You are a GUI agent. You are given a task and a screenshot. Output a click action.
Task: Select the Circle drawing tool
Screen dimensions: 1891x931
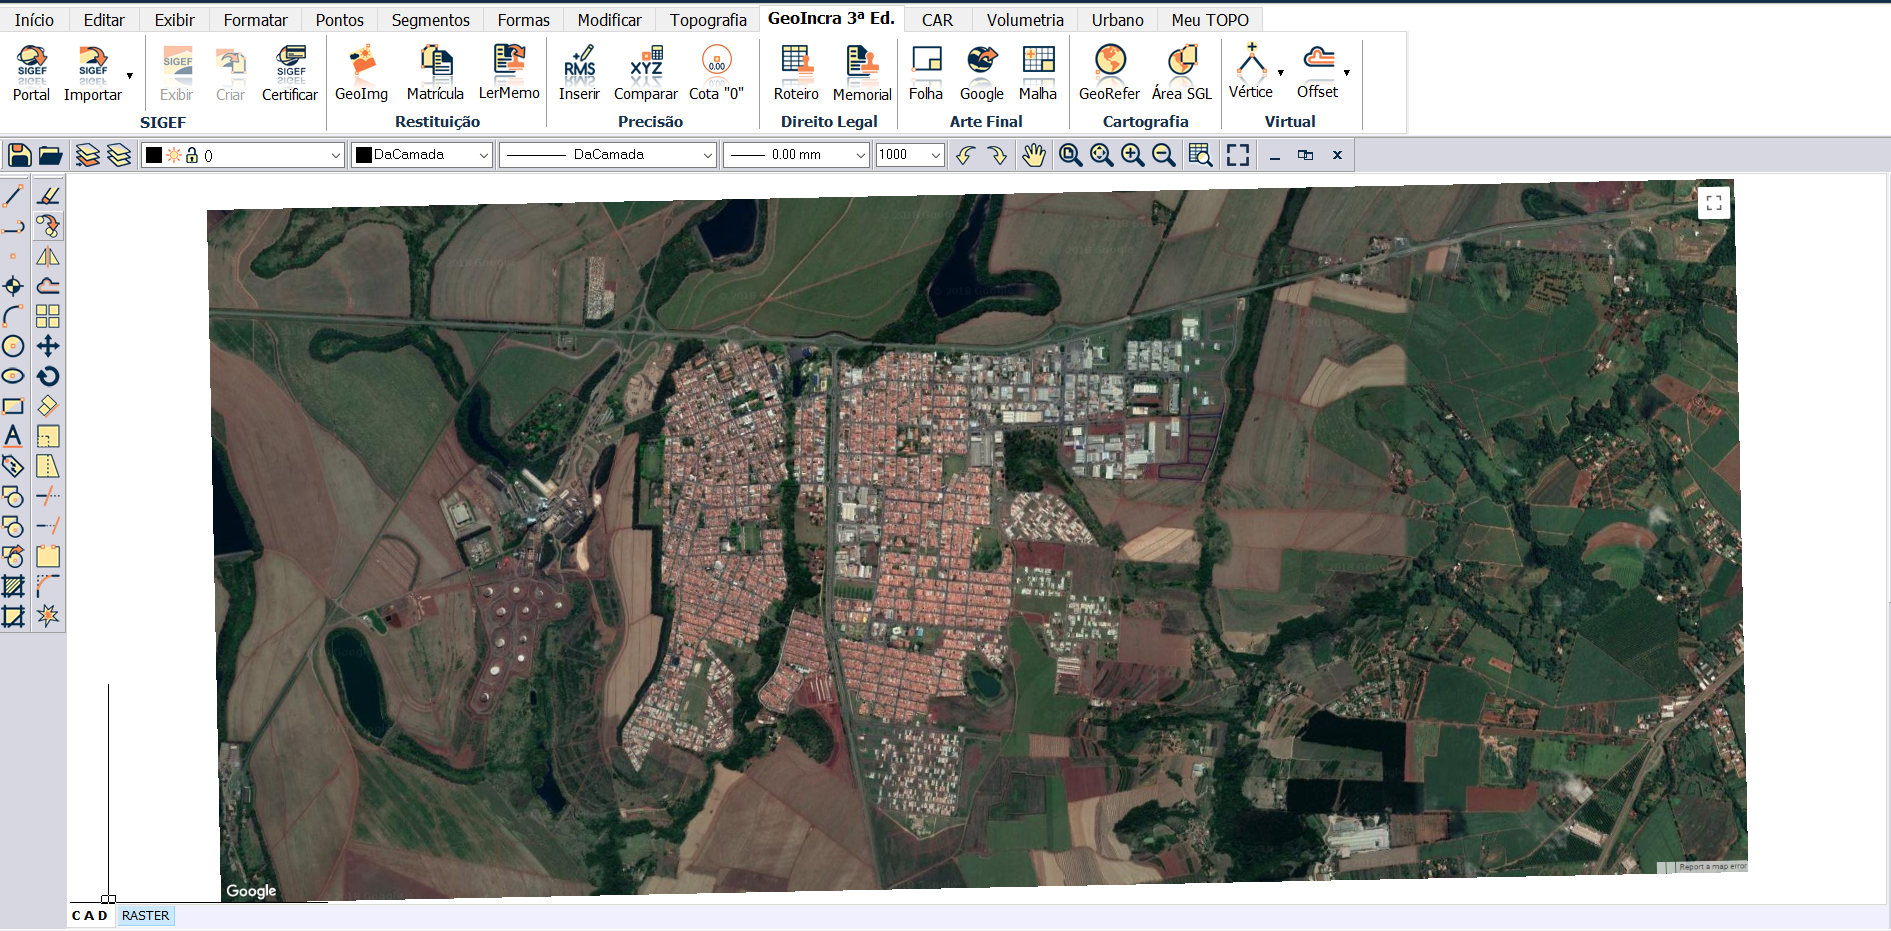(13, 346)
